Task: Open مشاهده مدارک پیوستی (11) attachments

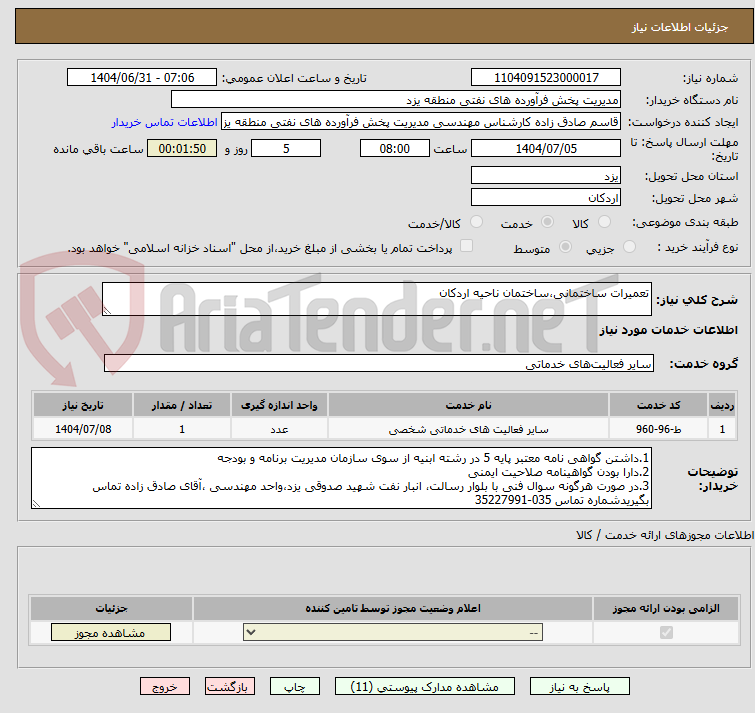Action: pyautogui.click(x=424, y=687)
